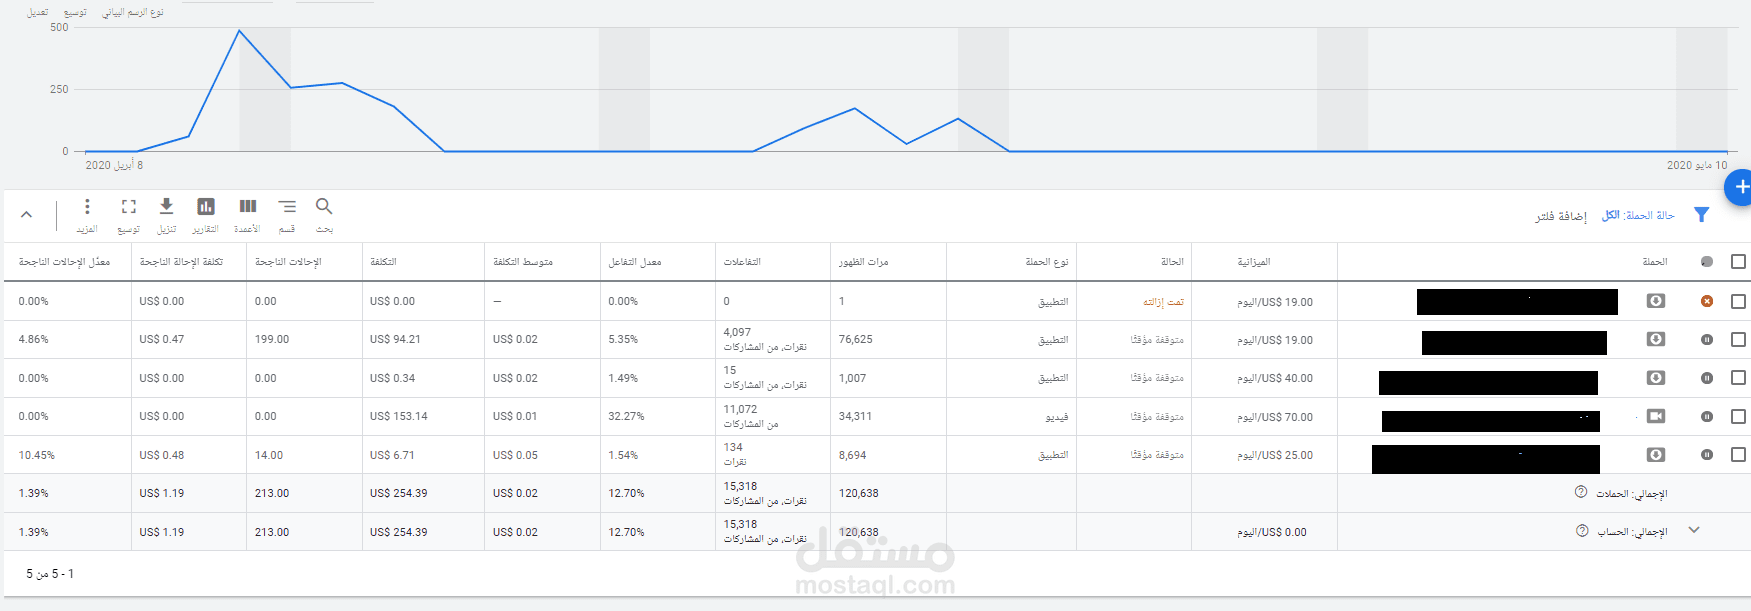Viewport: 1751px width, 611px height.
Task: Check the video campaign row checkbox
Action: [1738, 417]
